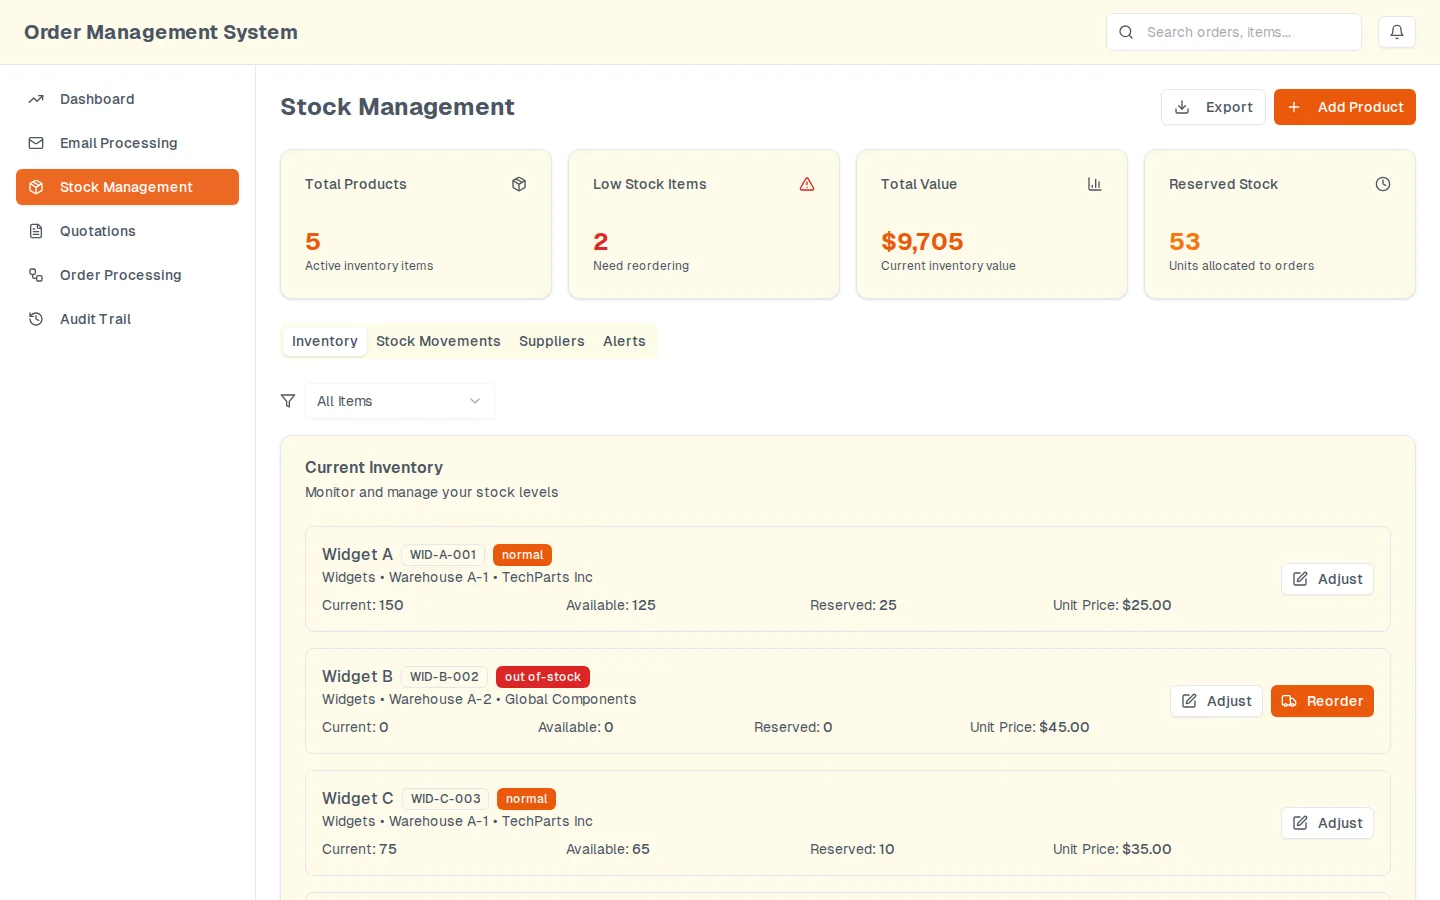
Task: Select Stock Management in the sidebar
Action: (x=127, y=187)
